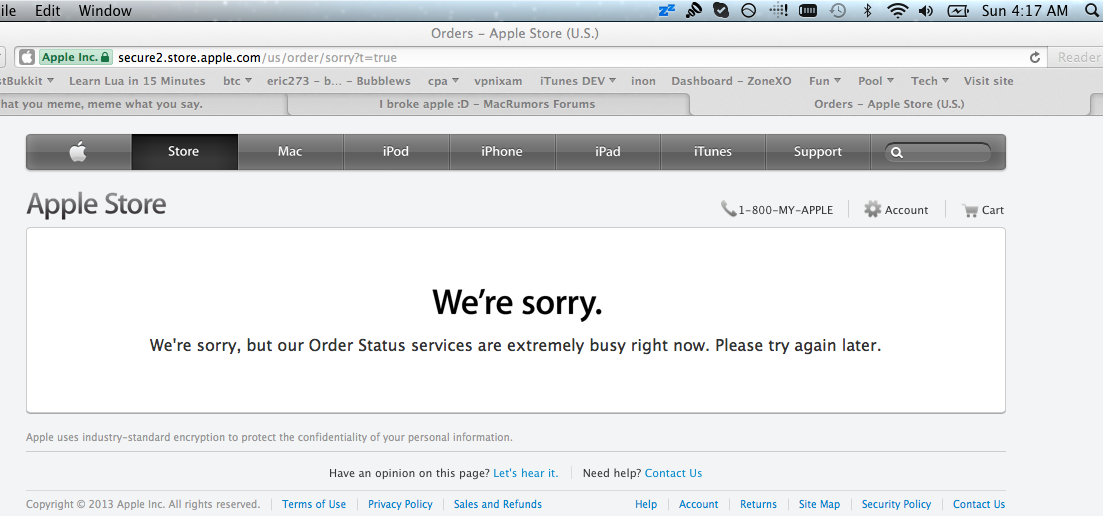Open the Spotlight search magnifier icon
Image resolution: width=1103 pixels, height=516 pixels.
pyautogui.click(x=1092, y=11)
